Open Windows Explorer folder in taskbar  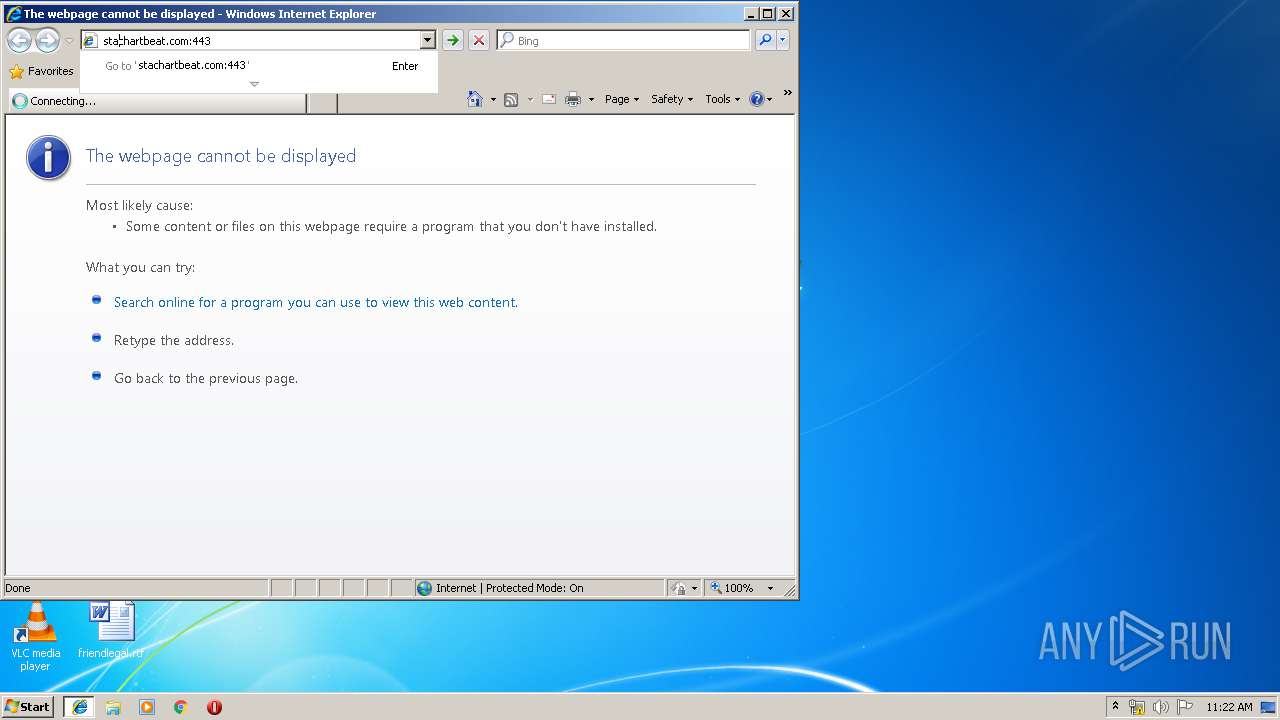tap(113, 707)
